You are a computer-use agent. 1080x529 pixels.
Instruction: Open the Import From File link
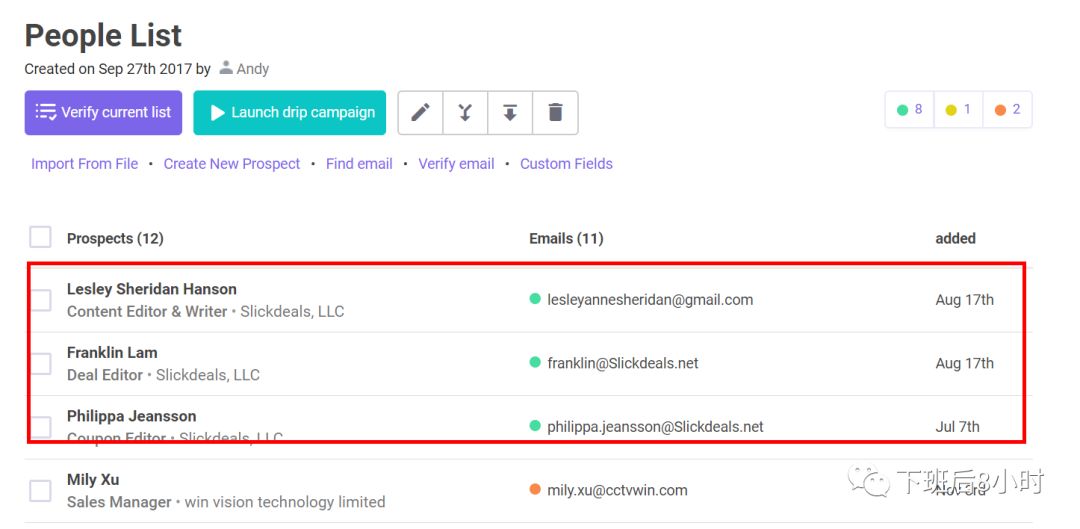[85, 164]
